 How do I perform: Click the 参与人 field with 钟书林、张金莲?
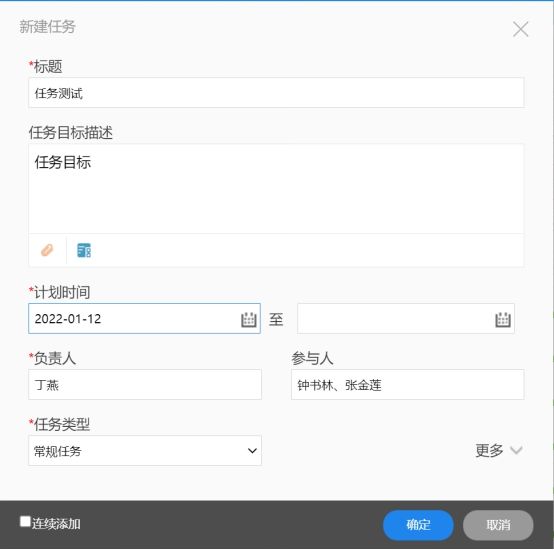tap(407, 385)
